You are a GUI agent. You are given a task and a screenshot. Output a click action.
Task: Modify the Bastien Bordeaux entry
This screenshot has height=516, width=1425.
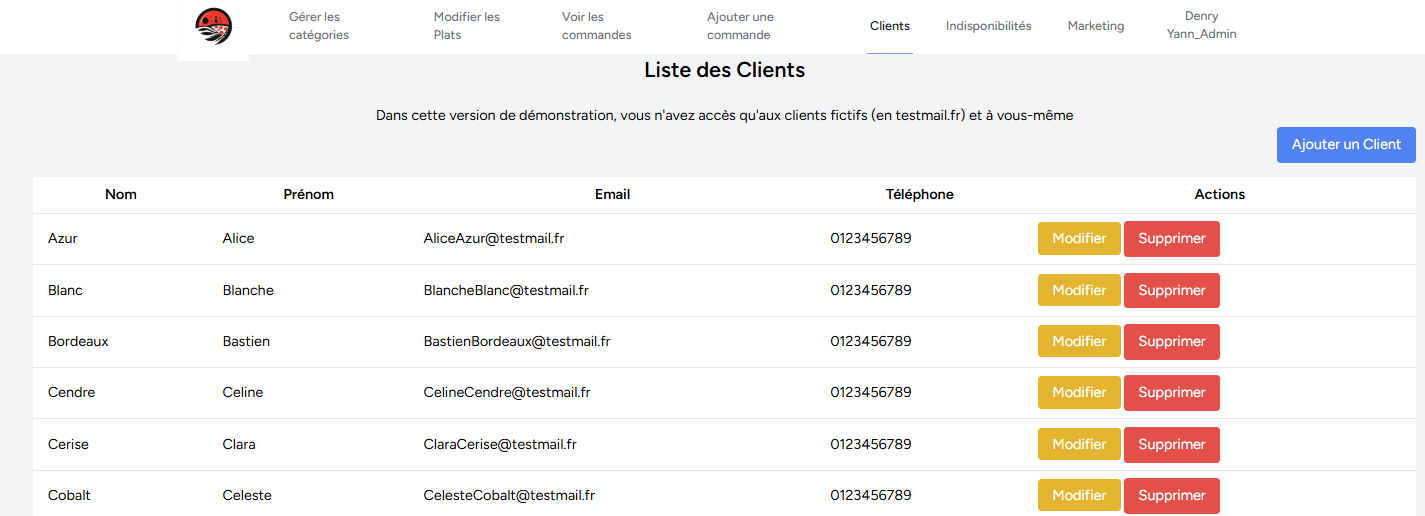point(1079,341)
